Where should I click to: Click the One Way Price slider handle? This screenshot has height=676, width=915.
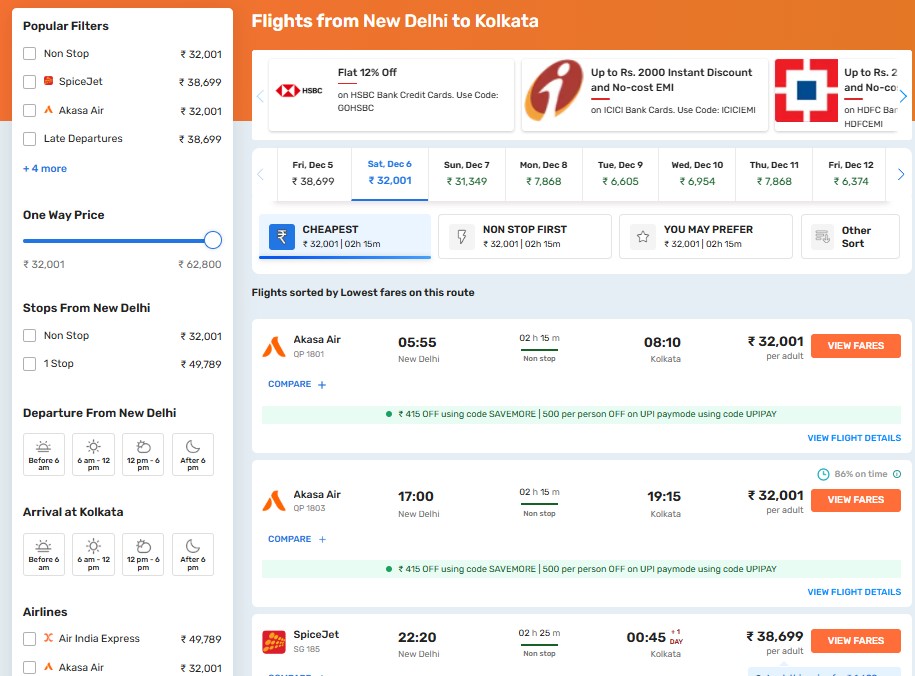[212, 240]
